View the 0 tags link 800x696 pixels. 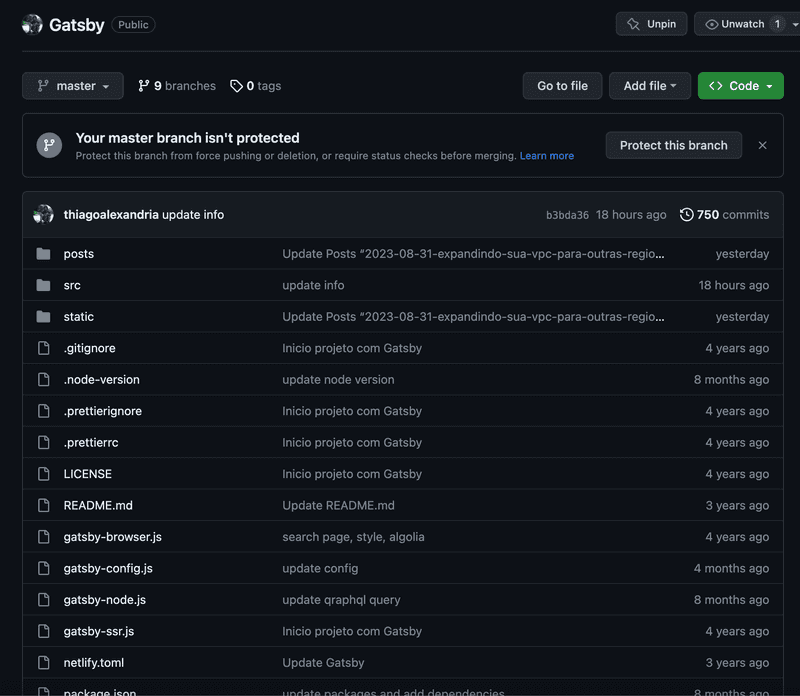[256, 86]
